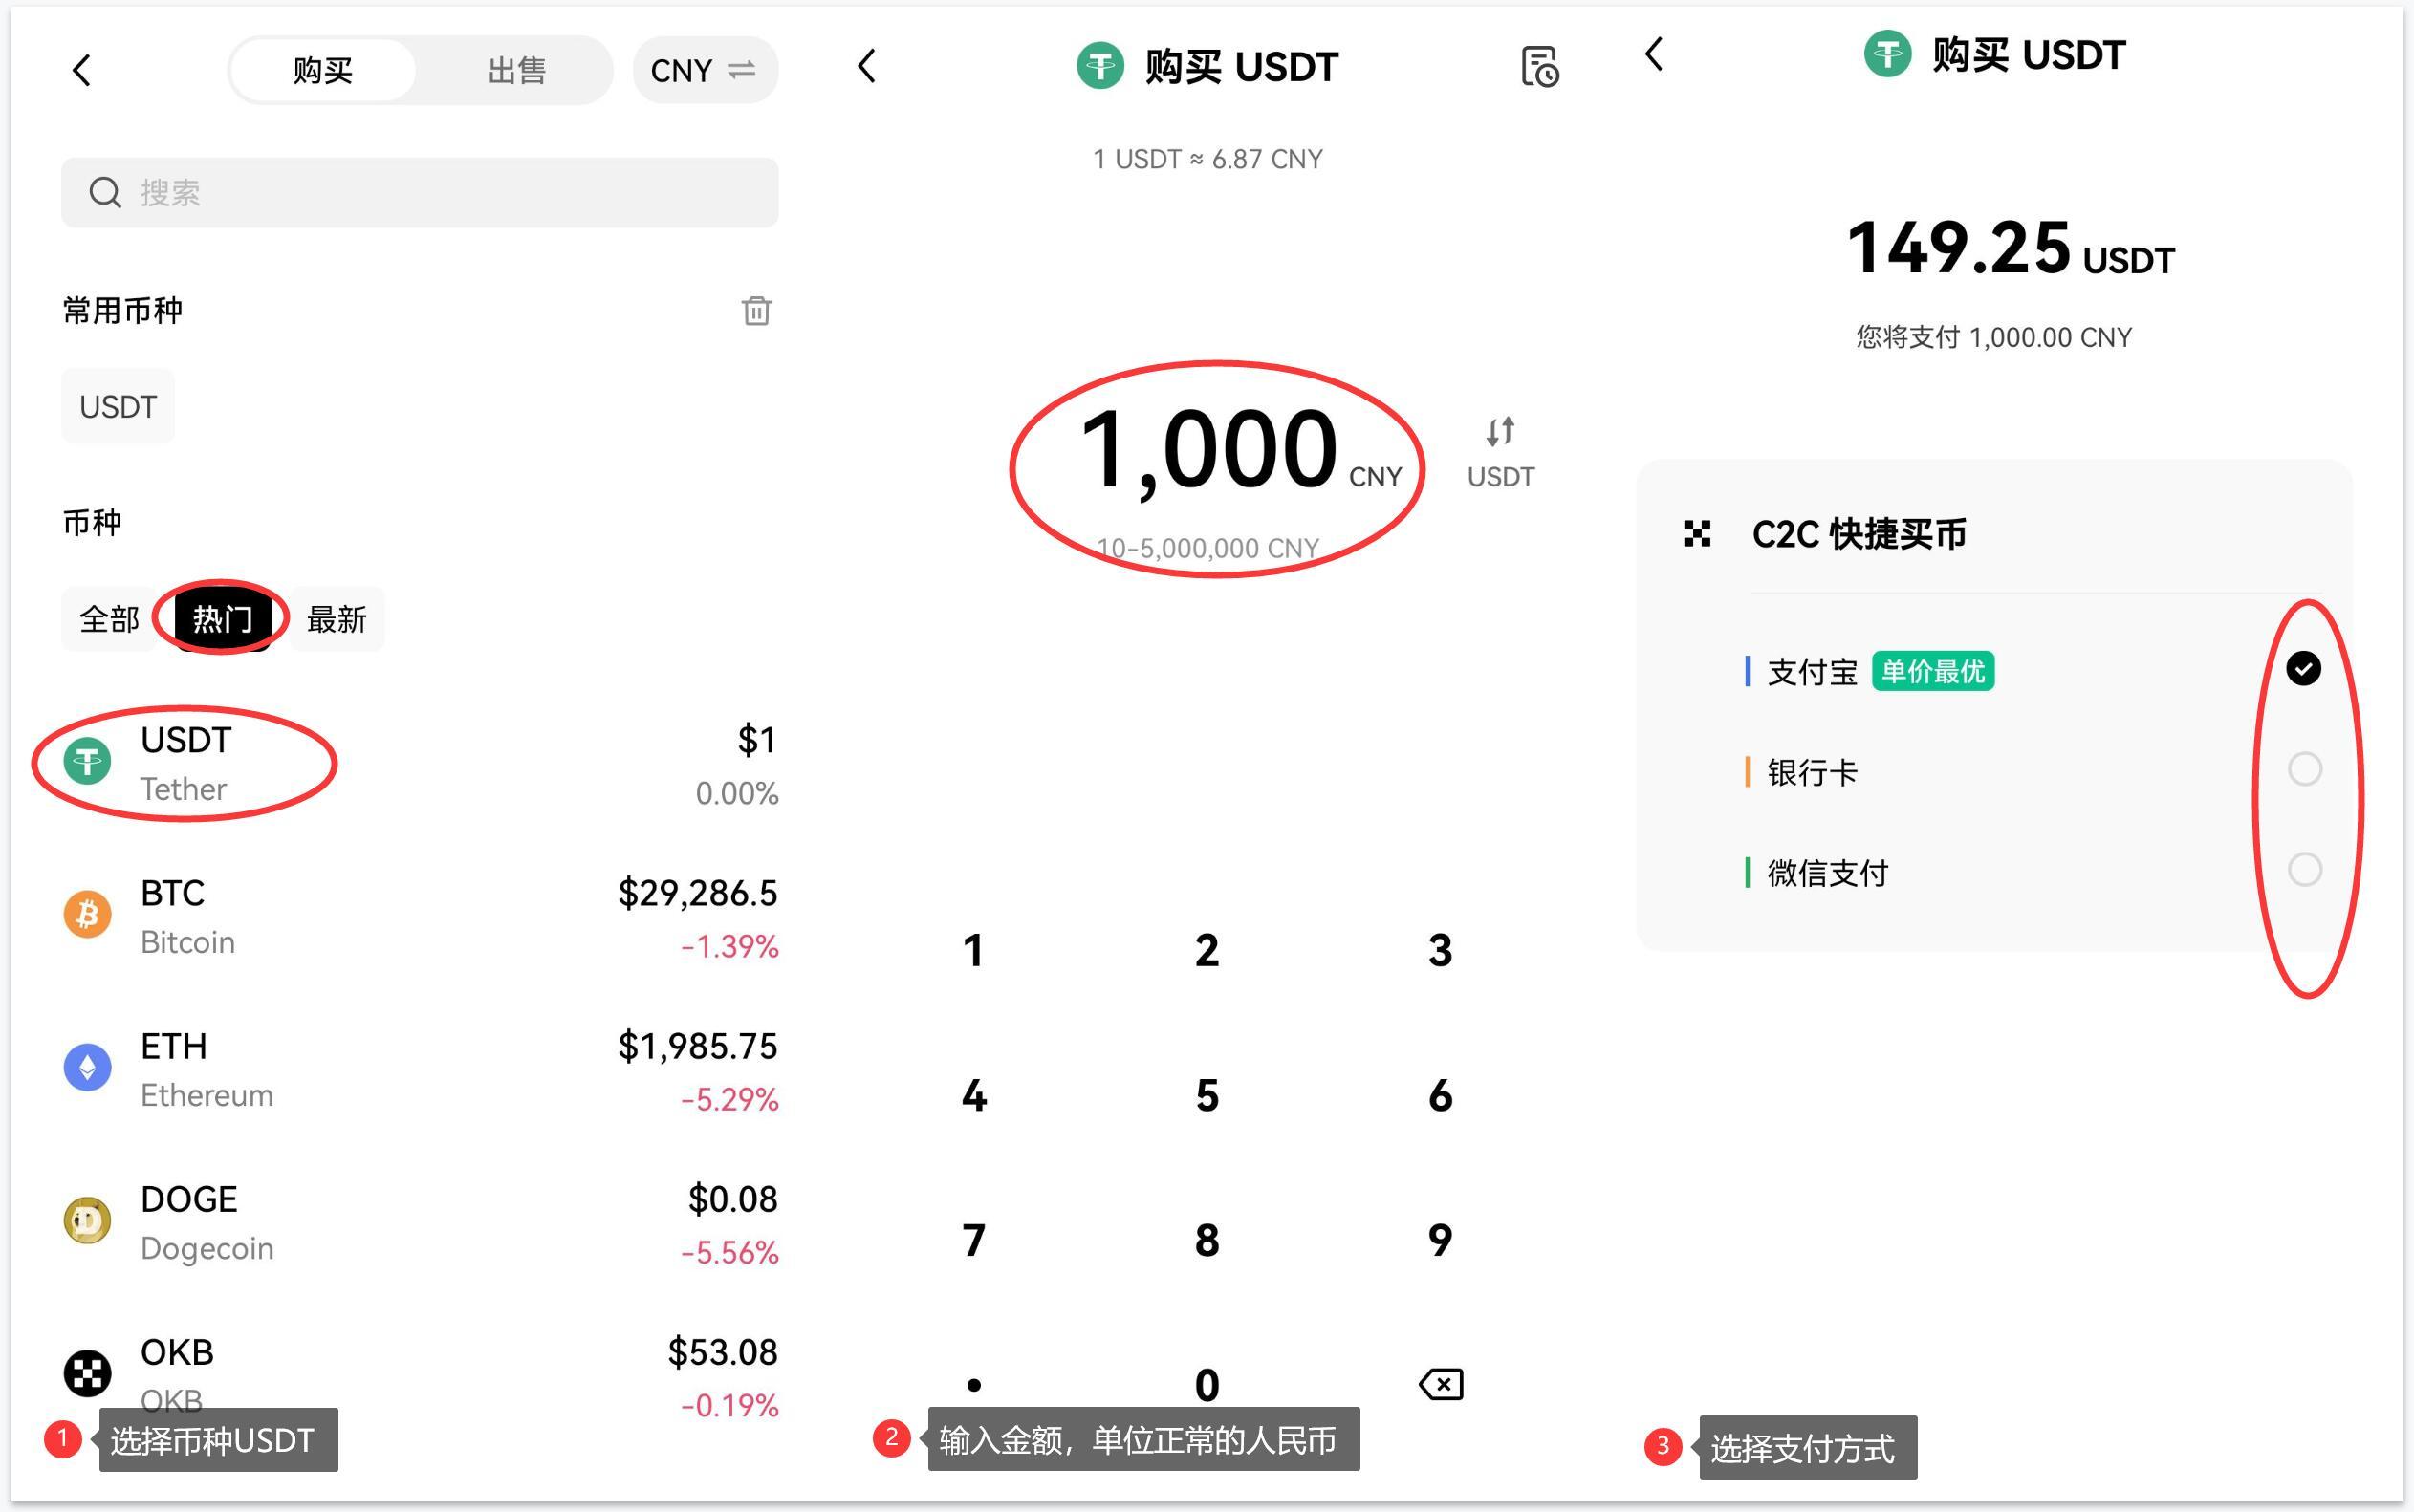Screen dimensions: 2414x1512
Task: Choose USDT chip under 常用币种
Action: 118,406
